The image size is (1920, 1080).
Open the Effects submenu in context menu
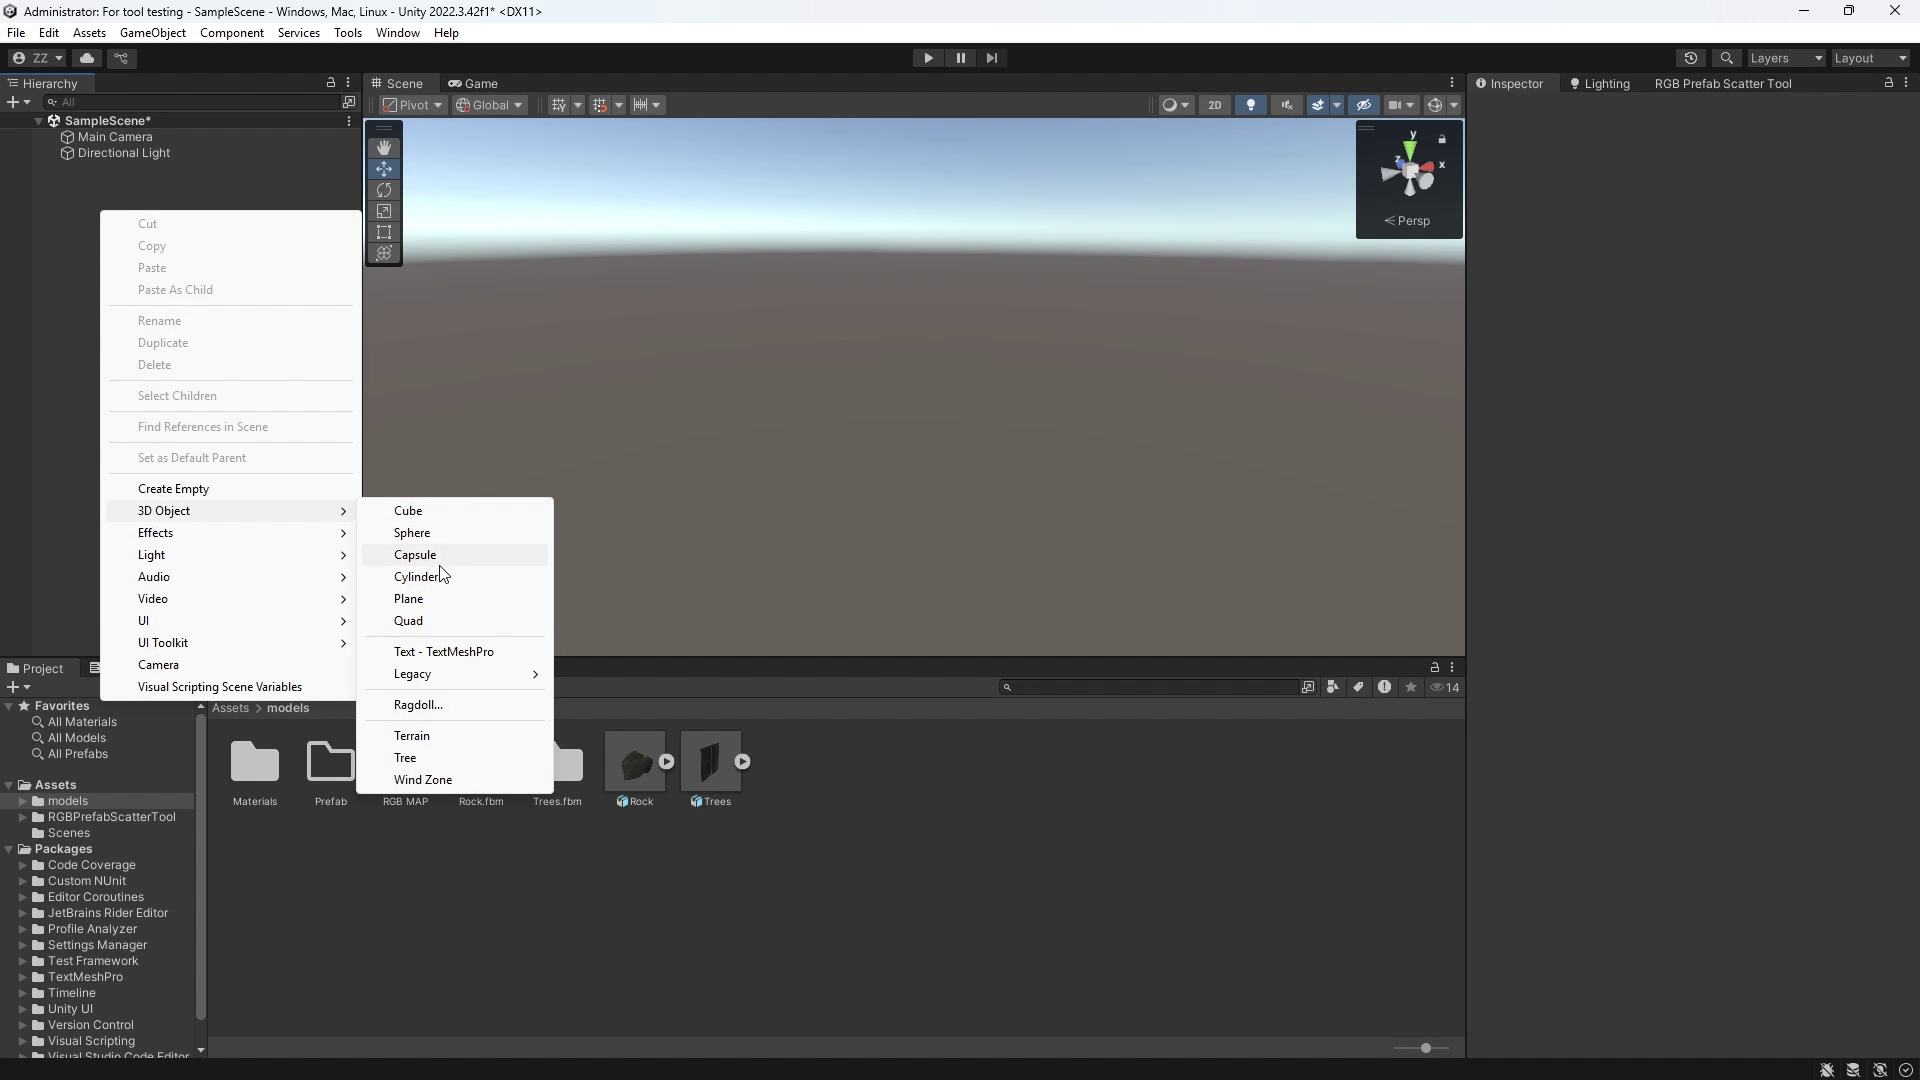click(231, 533)
